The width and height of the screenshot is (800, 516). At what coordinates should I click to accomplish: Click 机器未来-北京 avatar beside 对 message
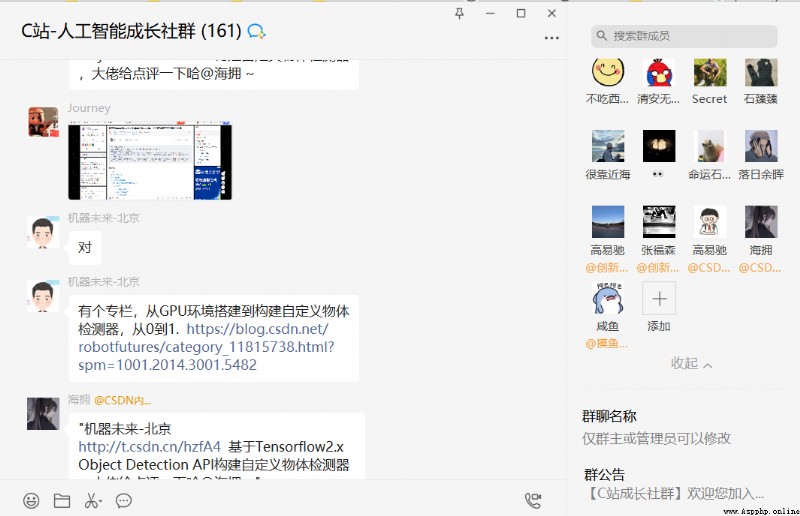click(x=43, y=233)
